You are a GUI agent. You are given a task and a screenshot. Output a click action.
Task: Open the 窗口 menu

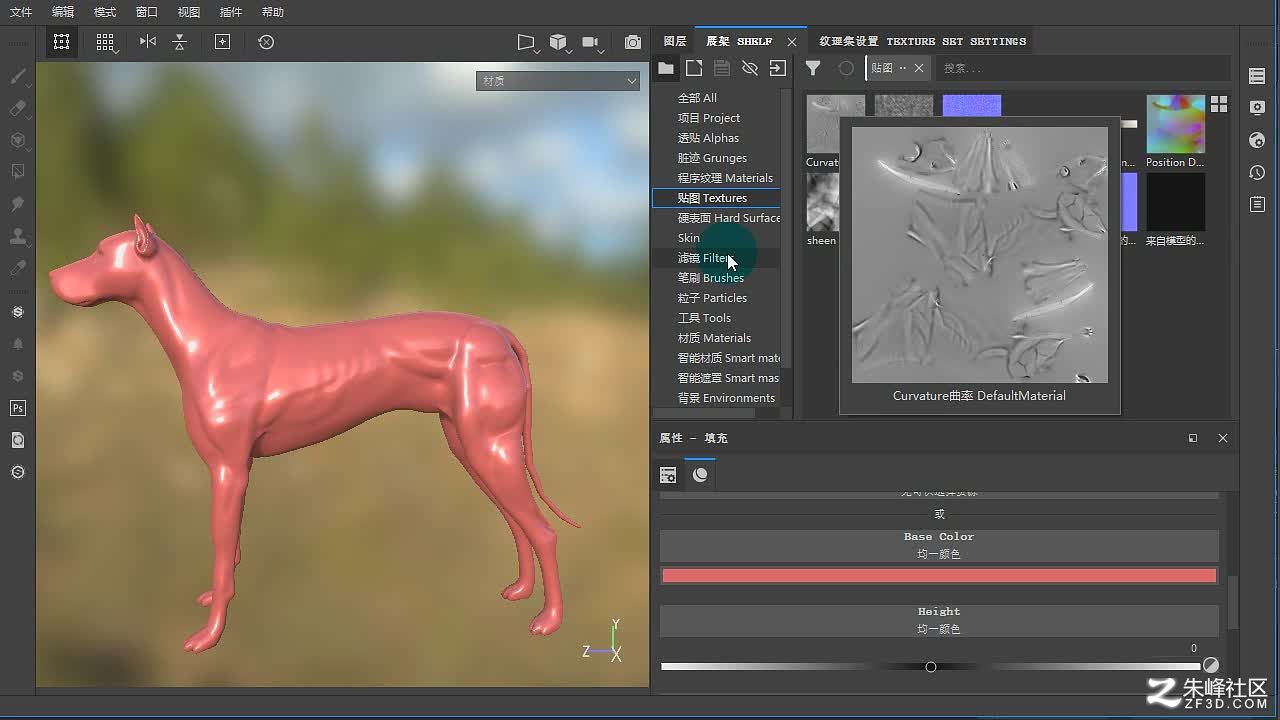tap(147, 12)
